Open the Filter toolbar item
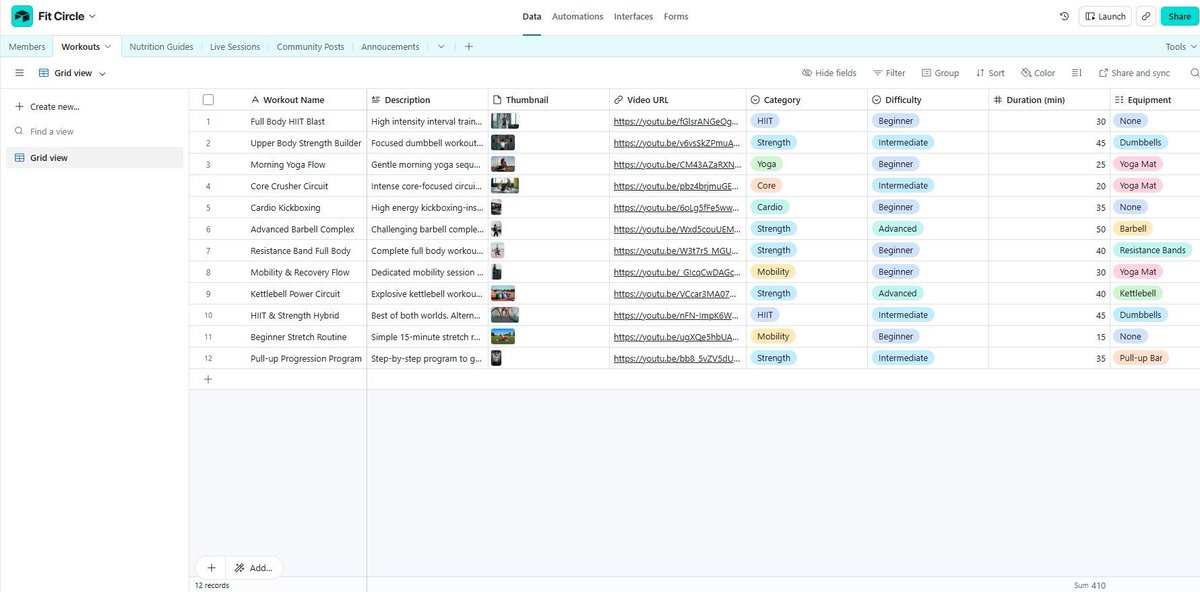The height and width of the screenshot is (592, 1200). [889, 73]
